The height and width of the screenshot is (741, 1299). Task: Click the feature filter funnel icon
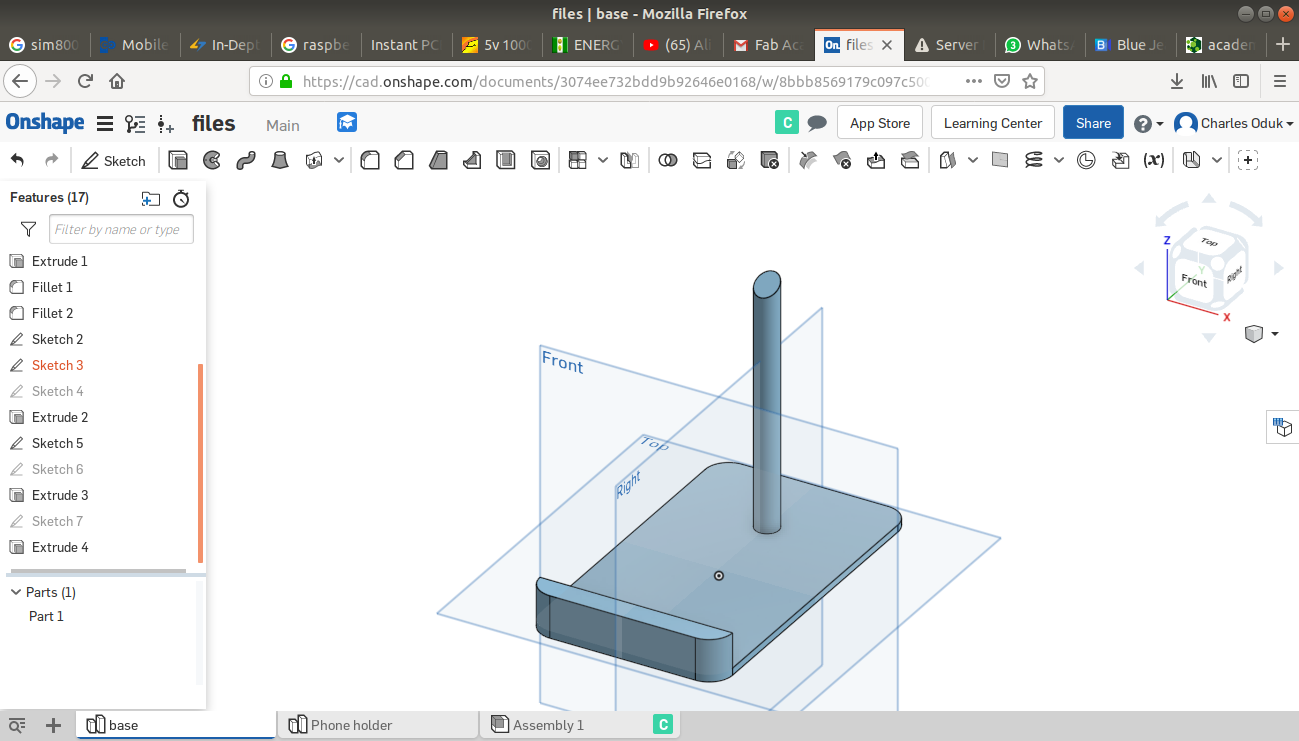(x=28, y=229)
